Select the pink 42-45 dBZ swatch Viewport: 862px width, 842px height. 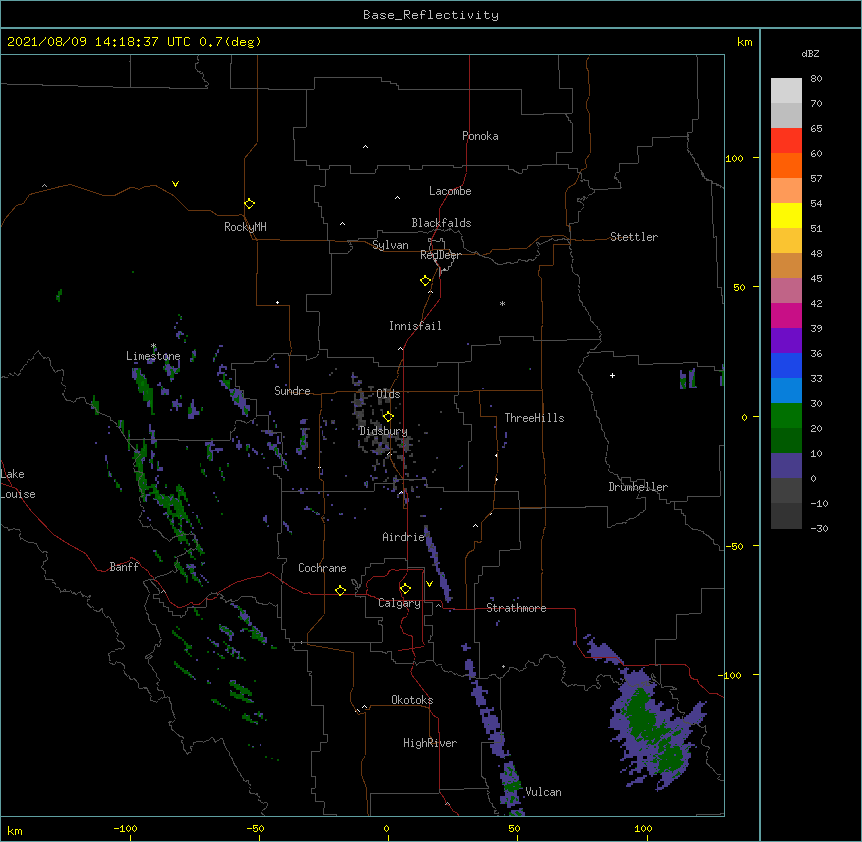click(786, 291)
